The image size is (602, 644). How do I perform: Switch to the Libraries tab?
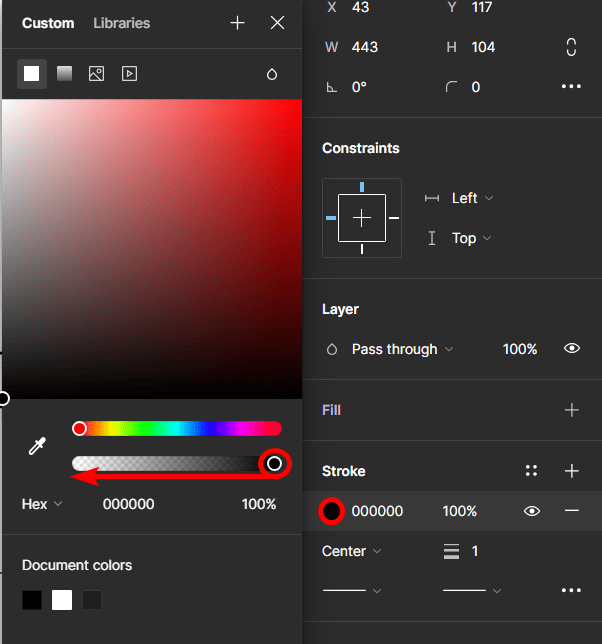click(x=122, y=23)
